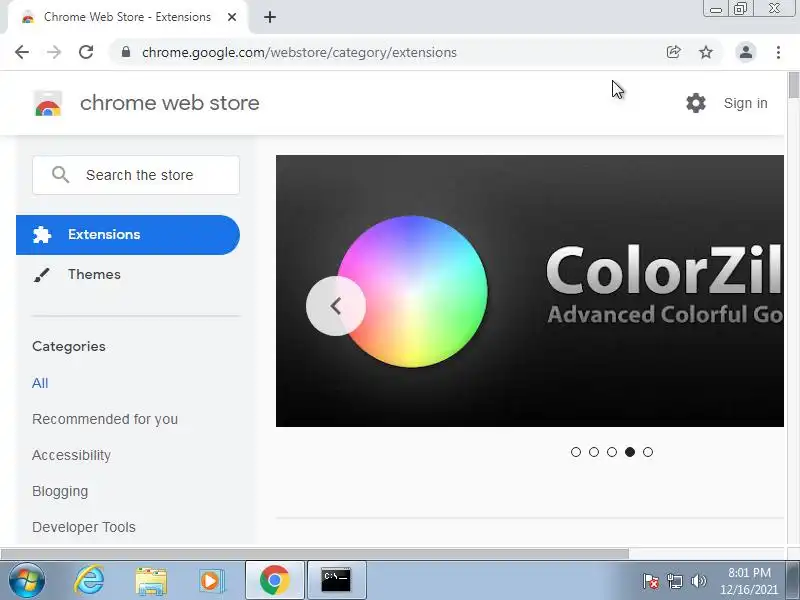Open the Windows Start menu

[x=27, y=581]
